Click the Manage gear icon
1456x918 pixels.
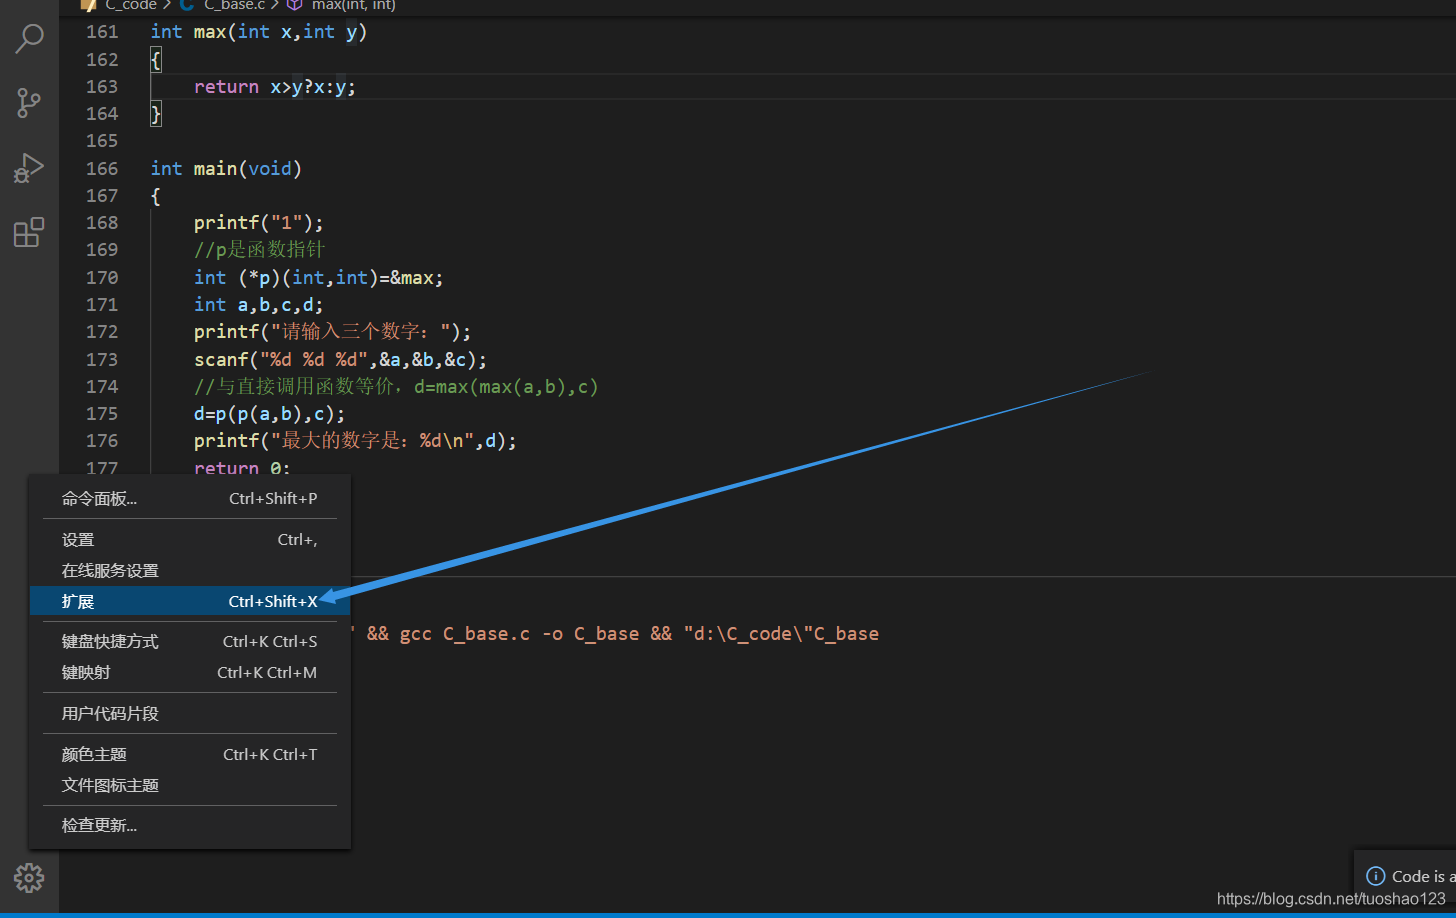29,878
